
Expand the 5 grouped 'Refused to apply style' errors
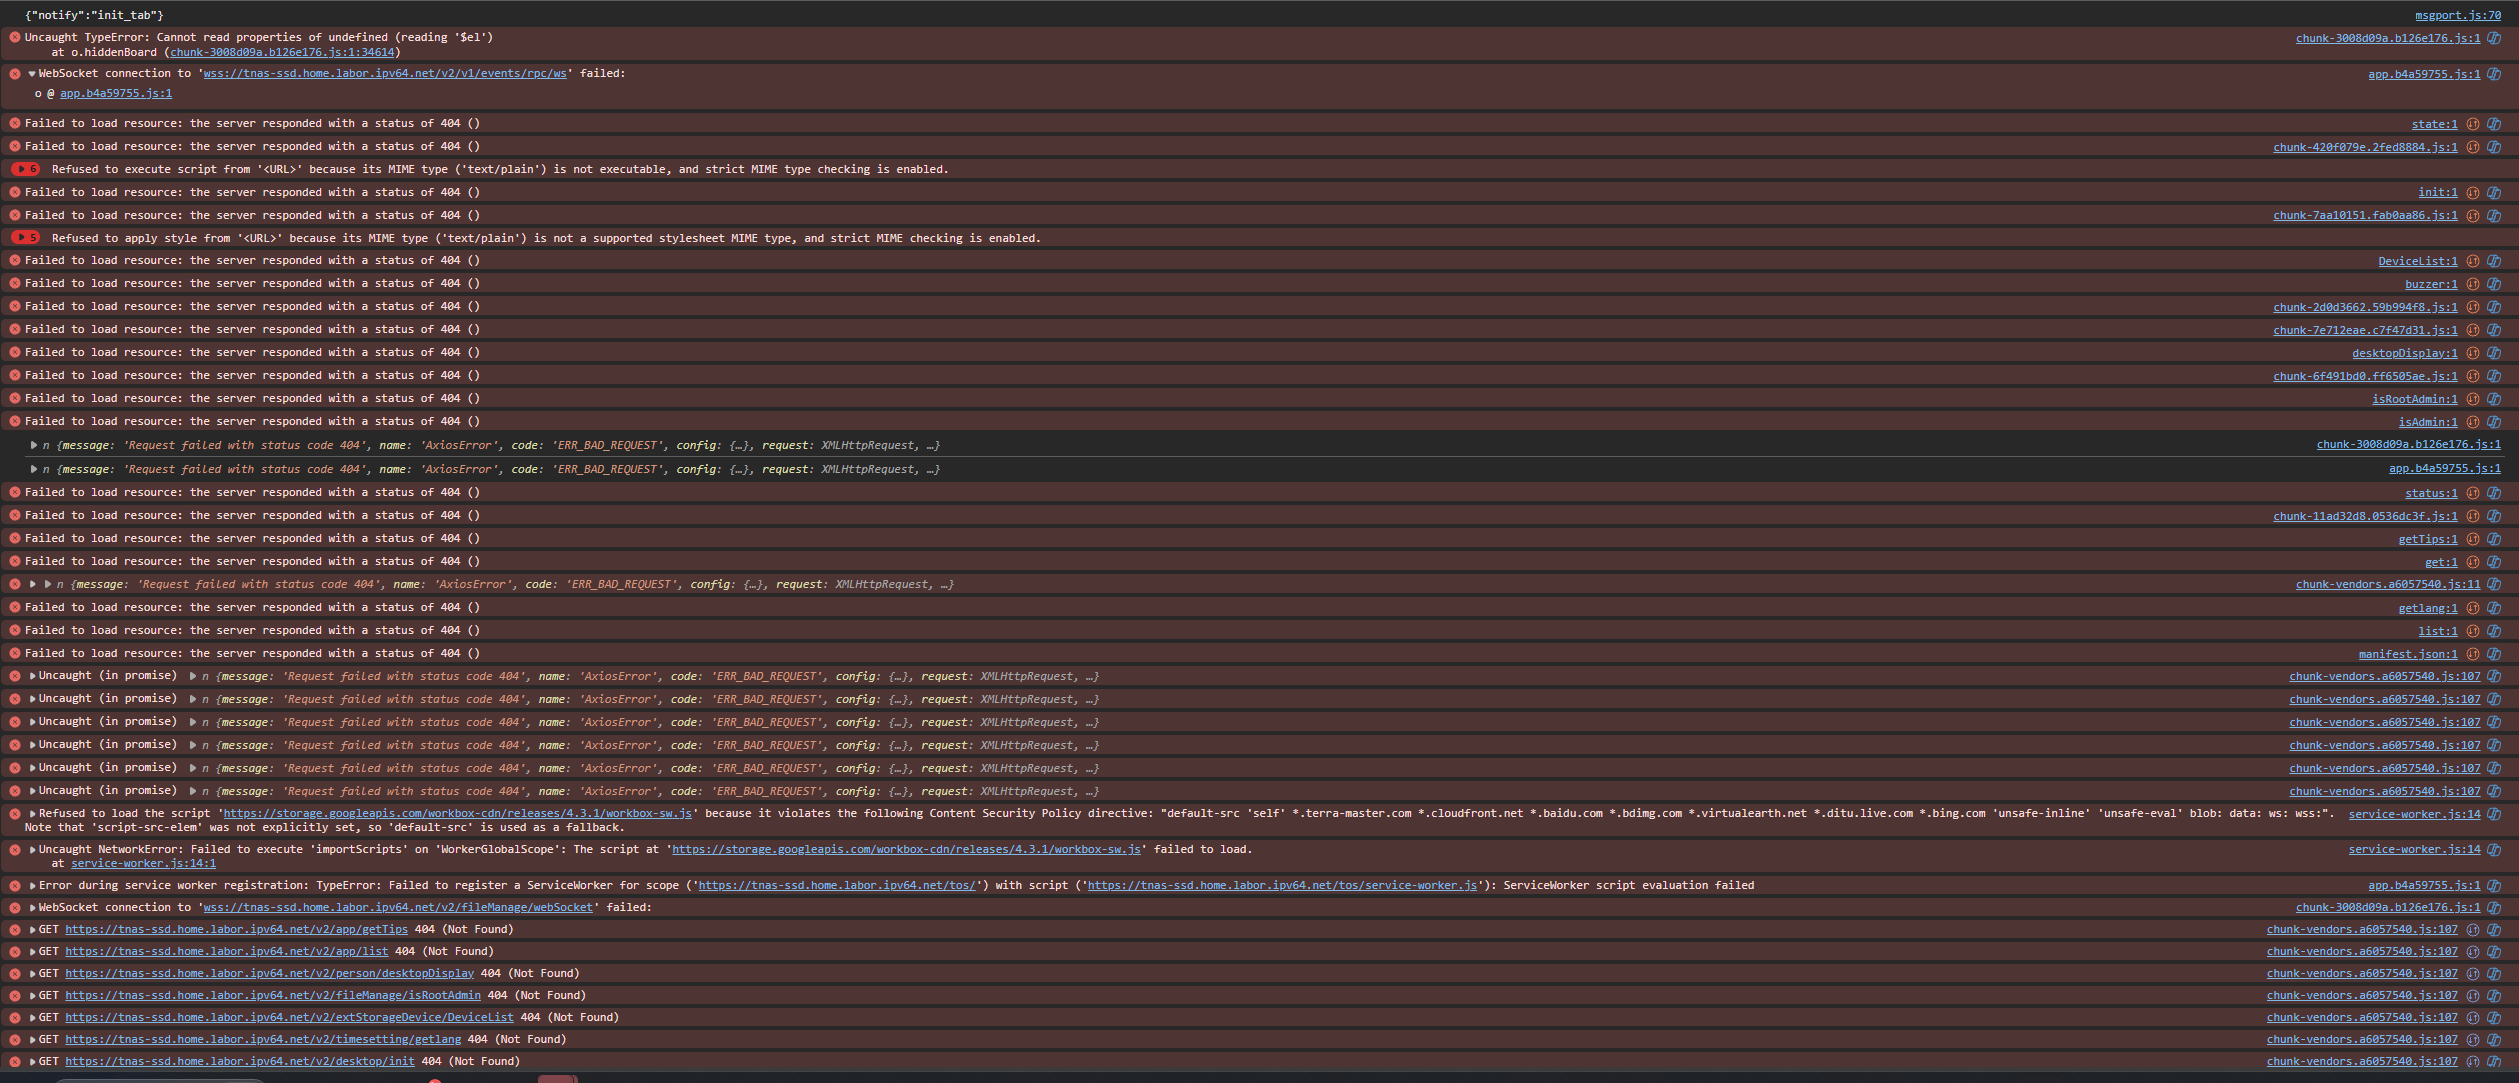[x=26, y=238]
